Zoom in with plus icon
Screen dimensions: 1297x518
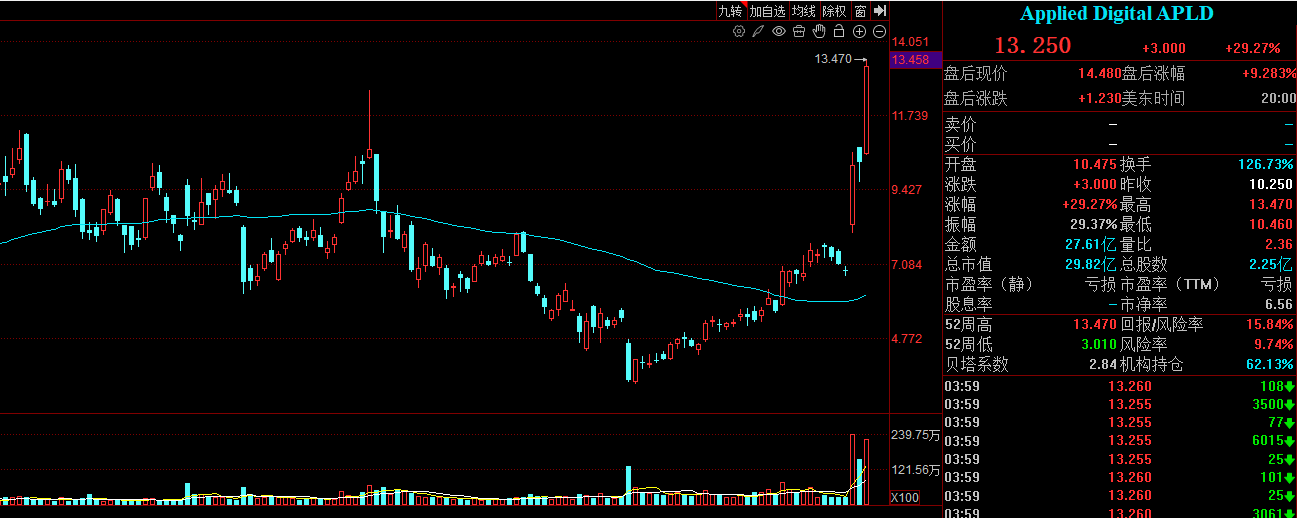point(860,31)
